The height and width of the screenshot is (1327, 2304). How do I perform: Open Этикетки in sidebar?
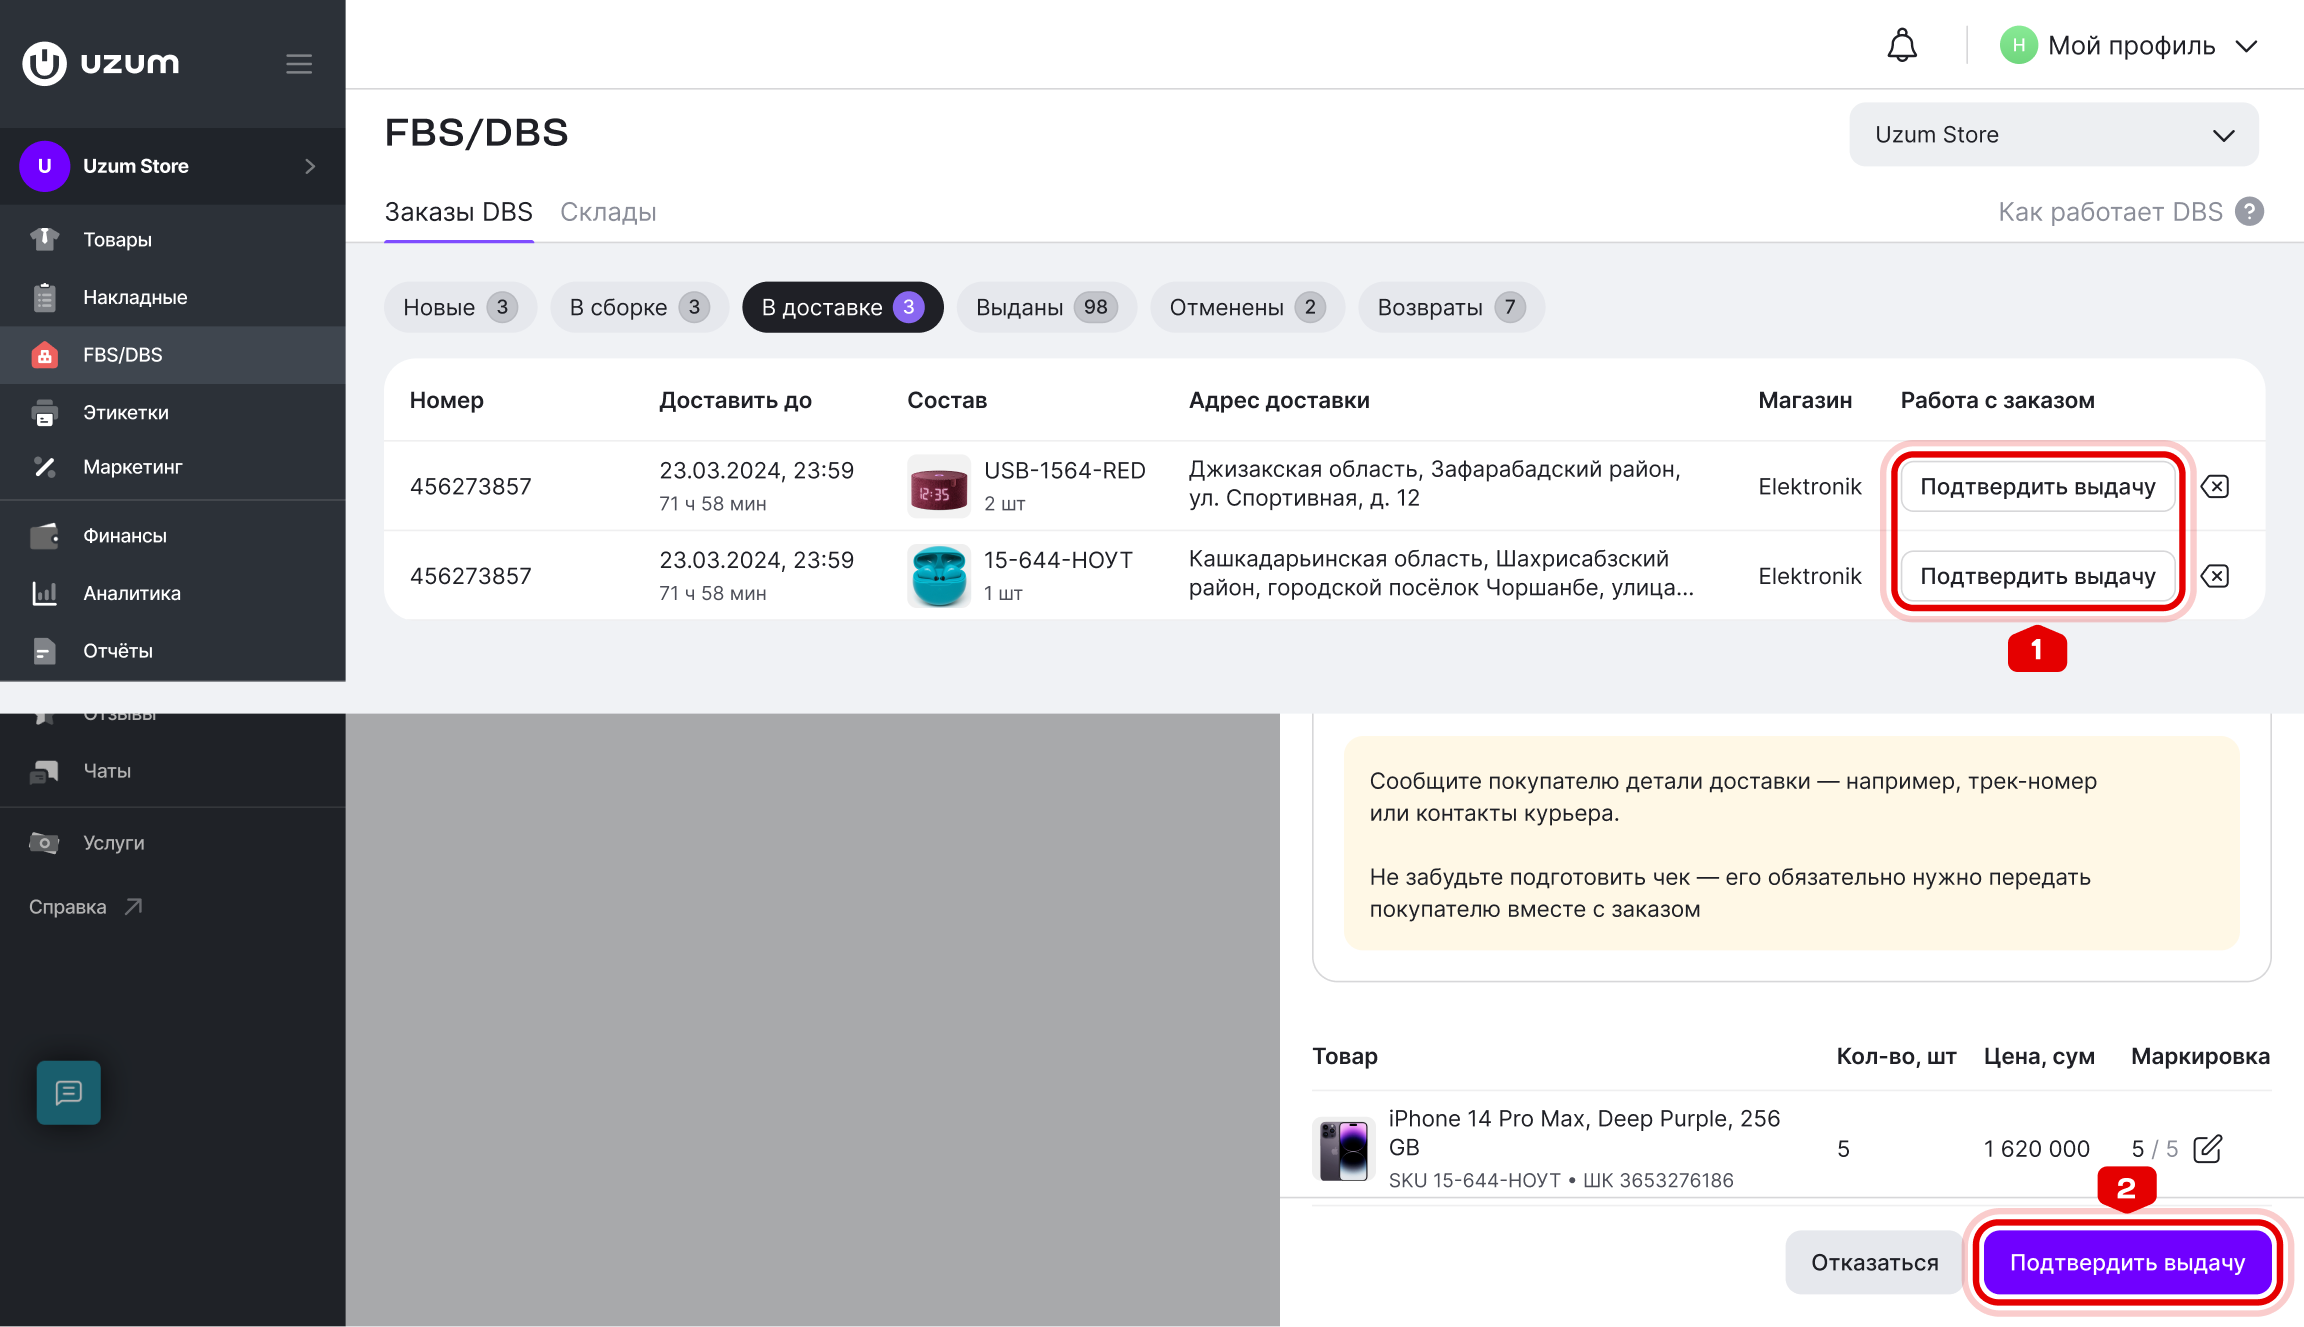click(173, 412)
